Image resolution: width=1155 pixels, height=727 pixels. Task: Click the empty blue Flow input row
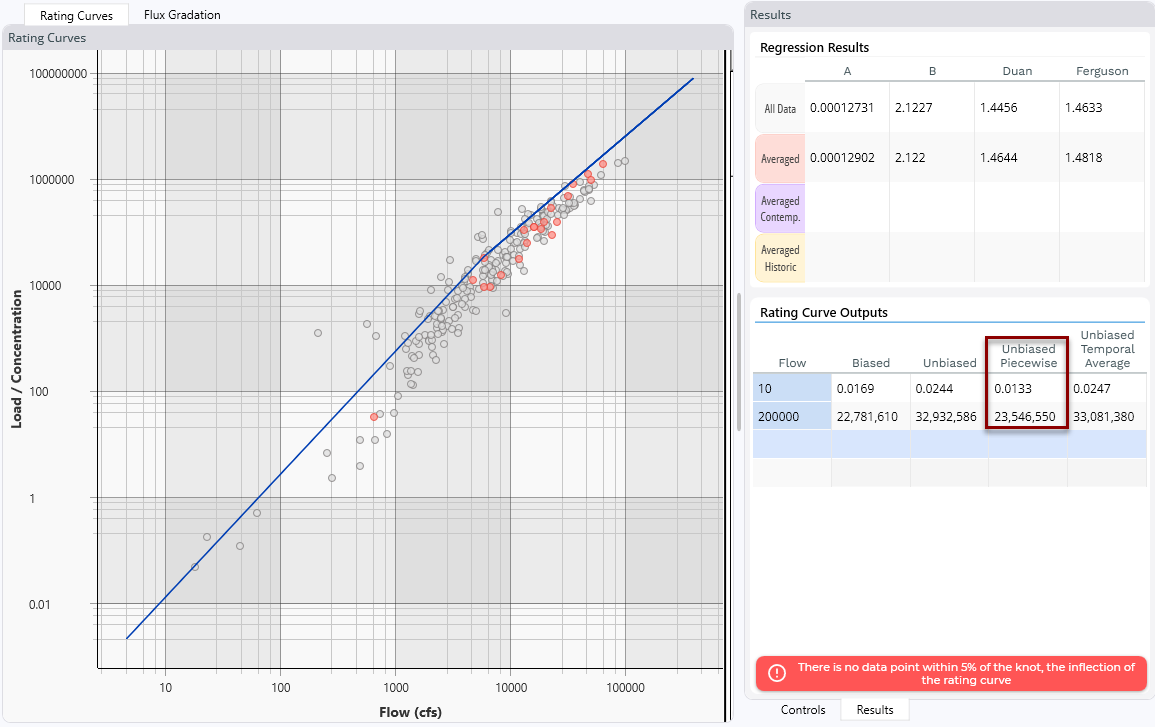point(791,444)
